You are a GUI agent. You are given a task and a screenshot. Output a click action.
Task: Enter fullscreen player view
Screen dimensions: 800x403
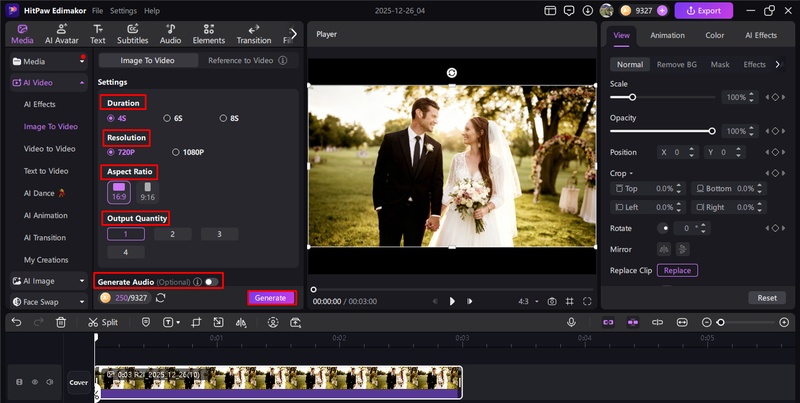pos(587,301)
